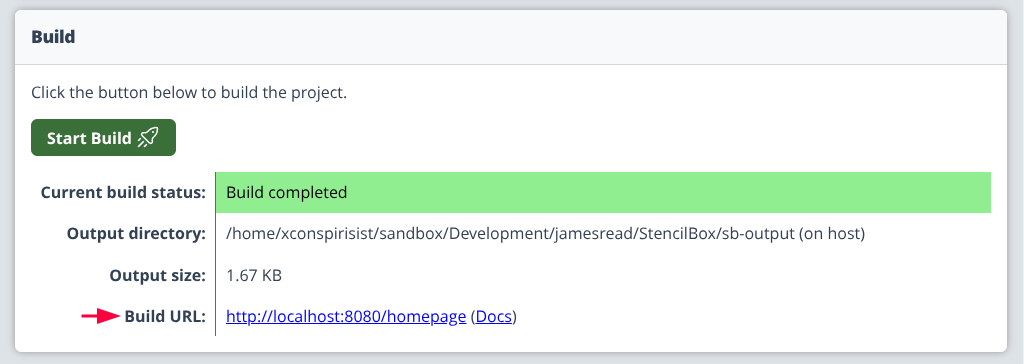Click the Output directory label
Viewport: 1024px width, 364px height.
tap(136, 234)
